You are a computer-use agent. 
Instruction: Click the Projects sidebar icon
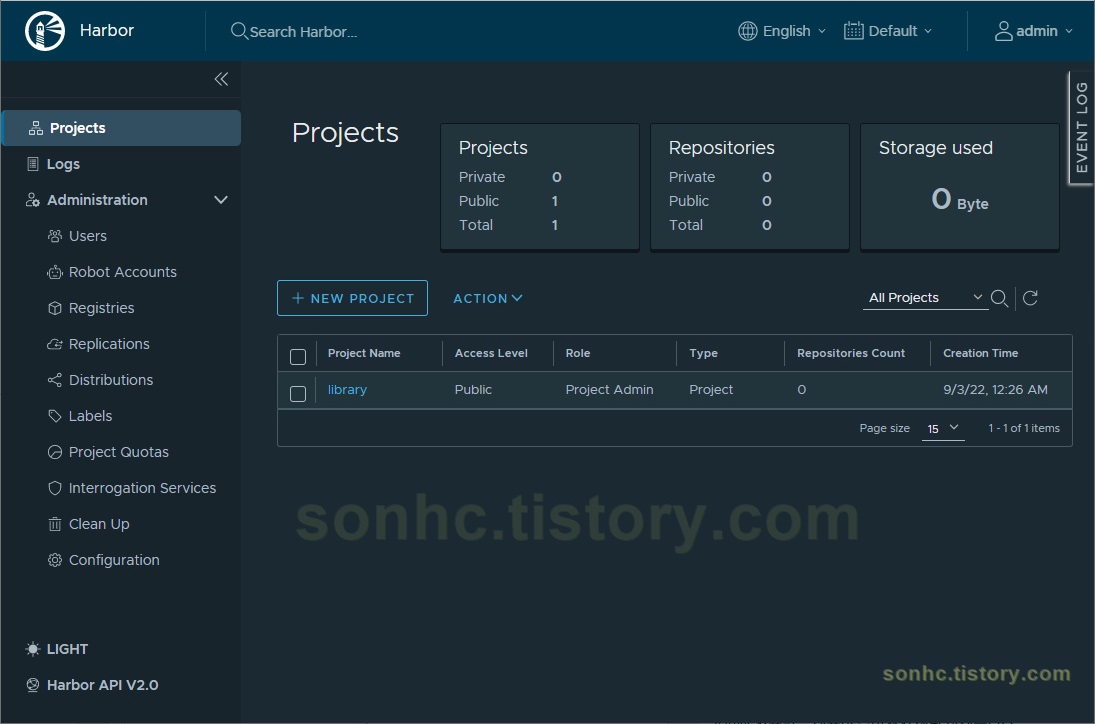(36, 128)
